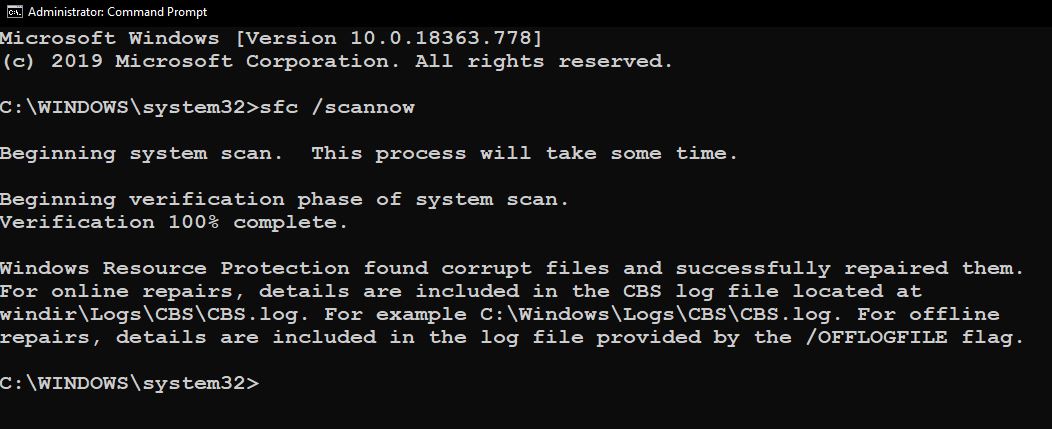
Task: Click the final C:\WINDOWS\system32> prompt
Action: [128, 383]
